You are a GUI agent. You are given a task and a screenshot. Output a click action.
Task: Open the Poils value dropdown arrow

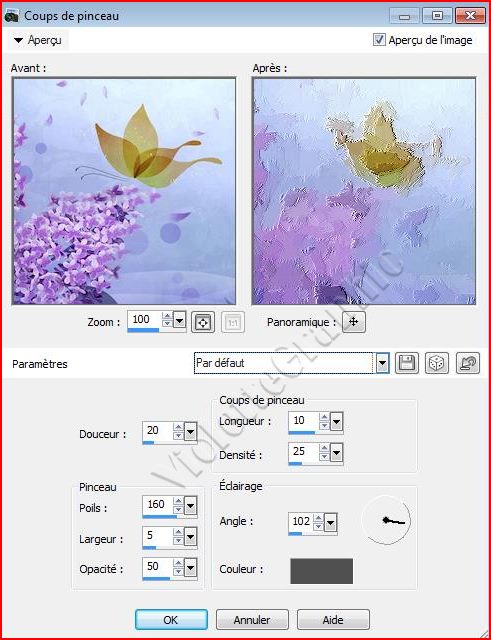[190, 506]
